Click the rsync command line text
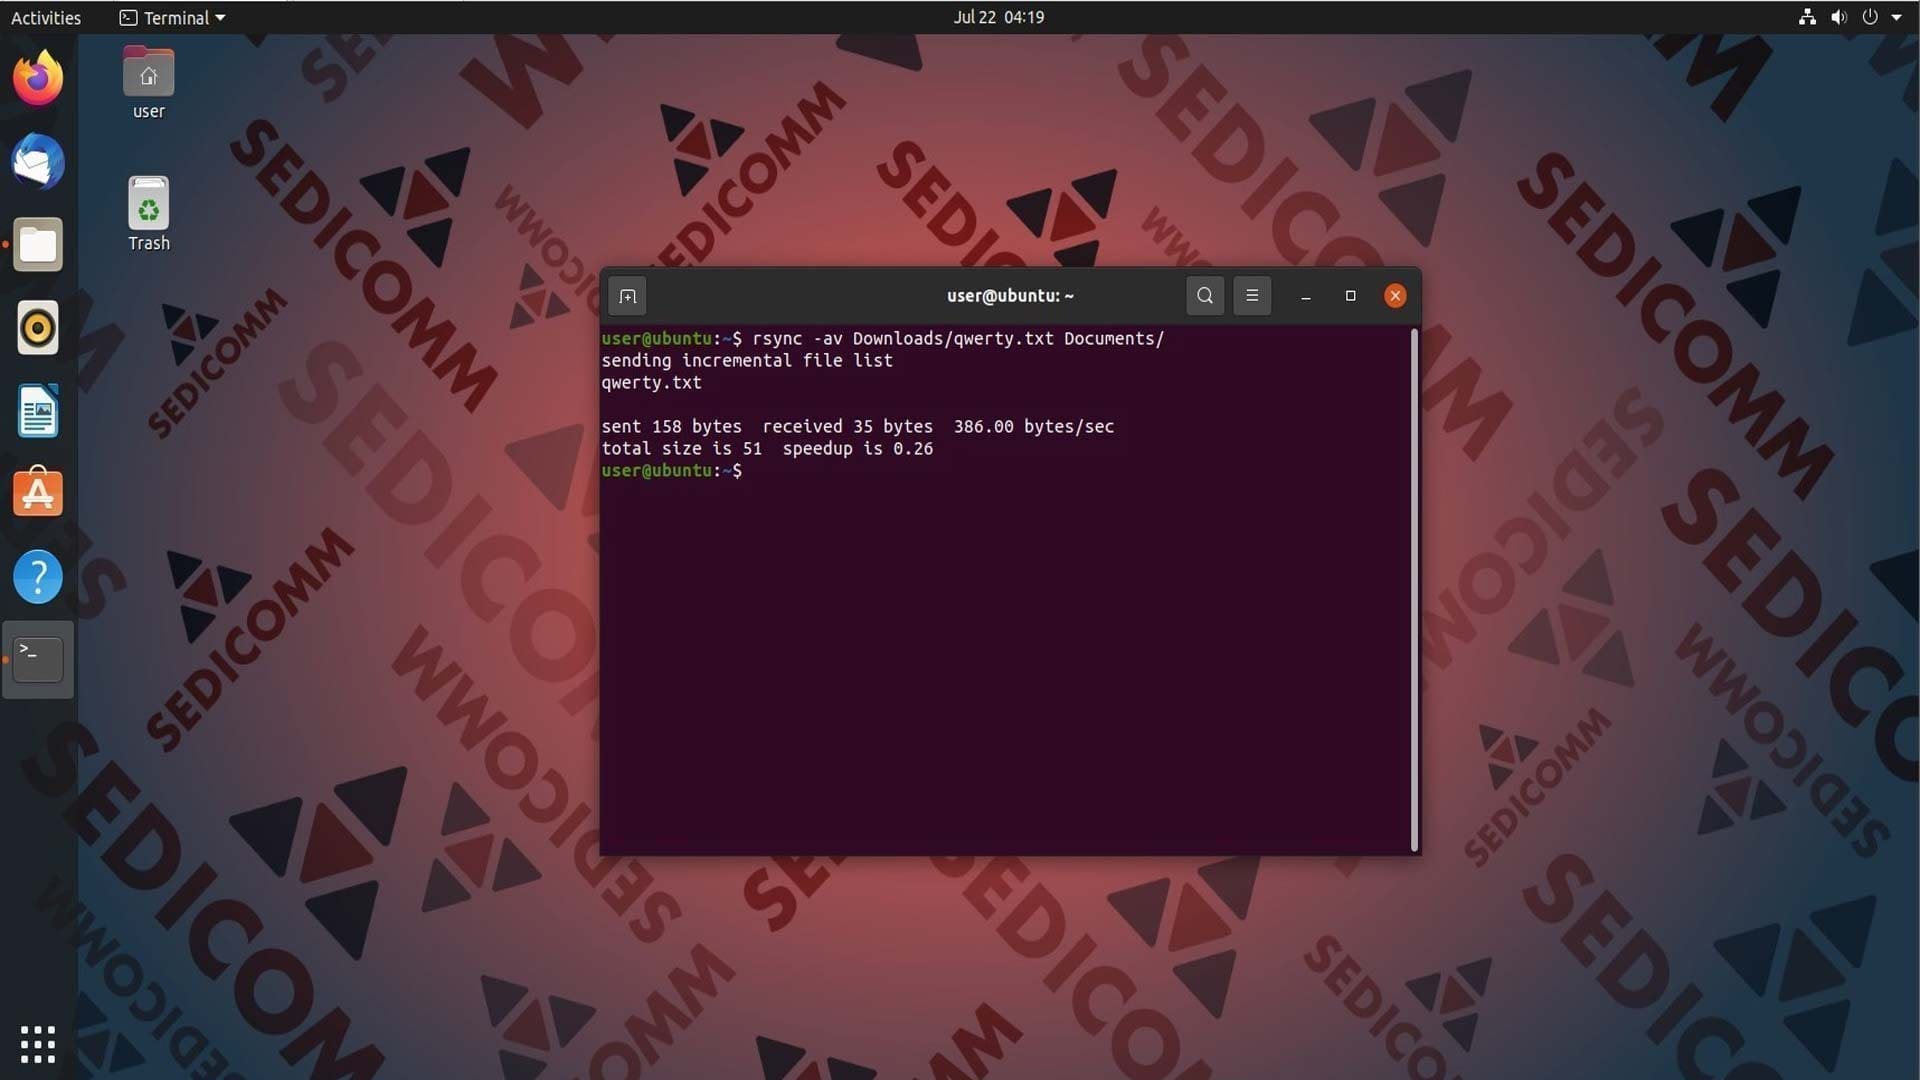The image size is (1920, 1080). point(958,338)
